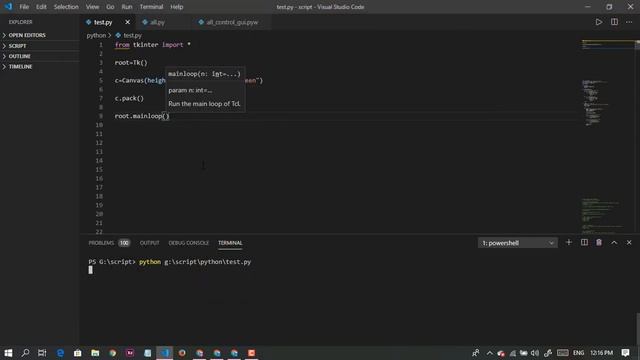Open the Help menu
The width and height of the screenshot is (640, 360).
[176, 7]
